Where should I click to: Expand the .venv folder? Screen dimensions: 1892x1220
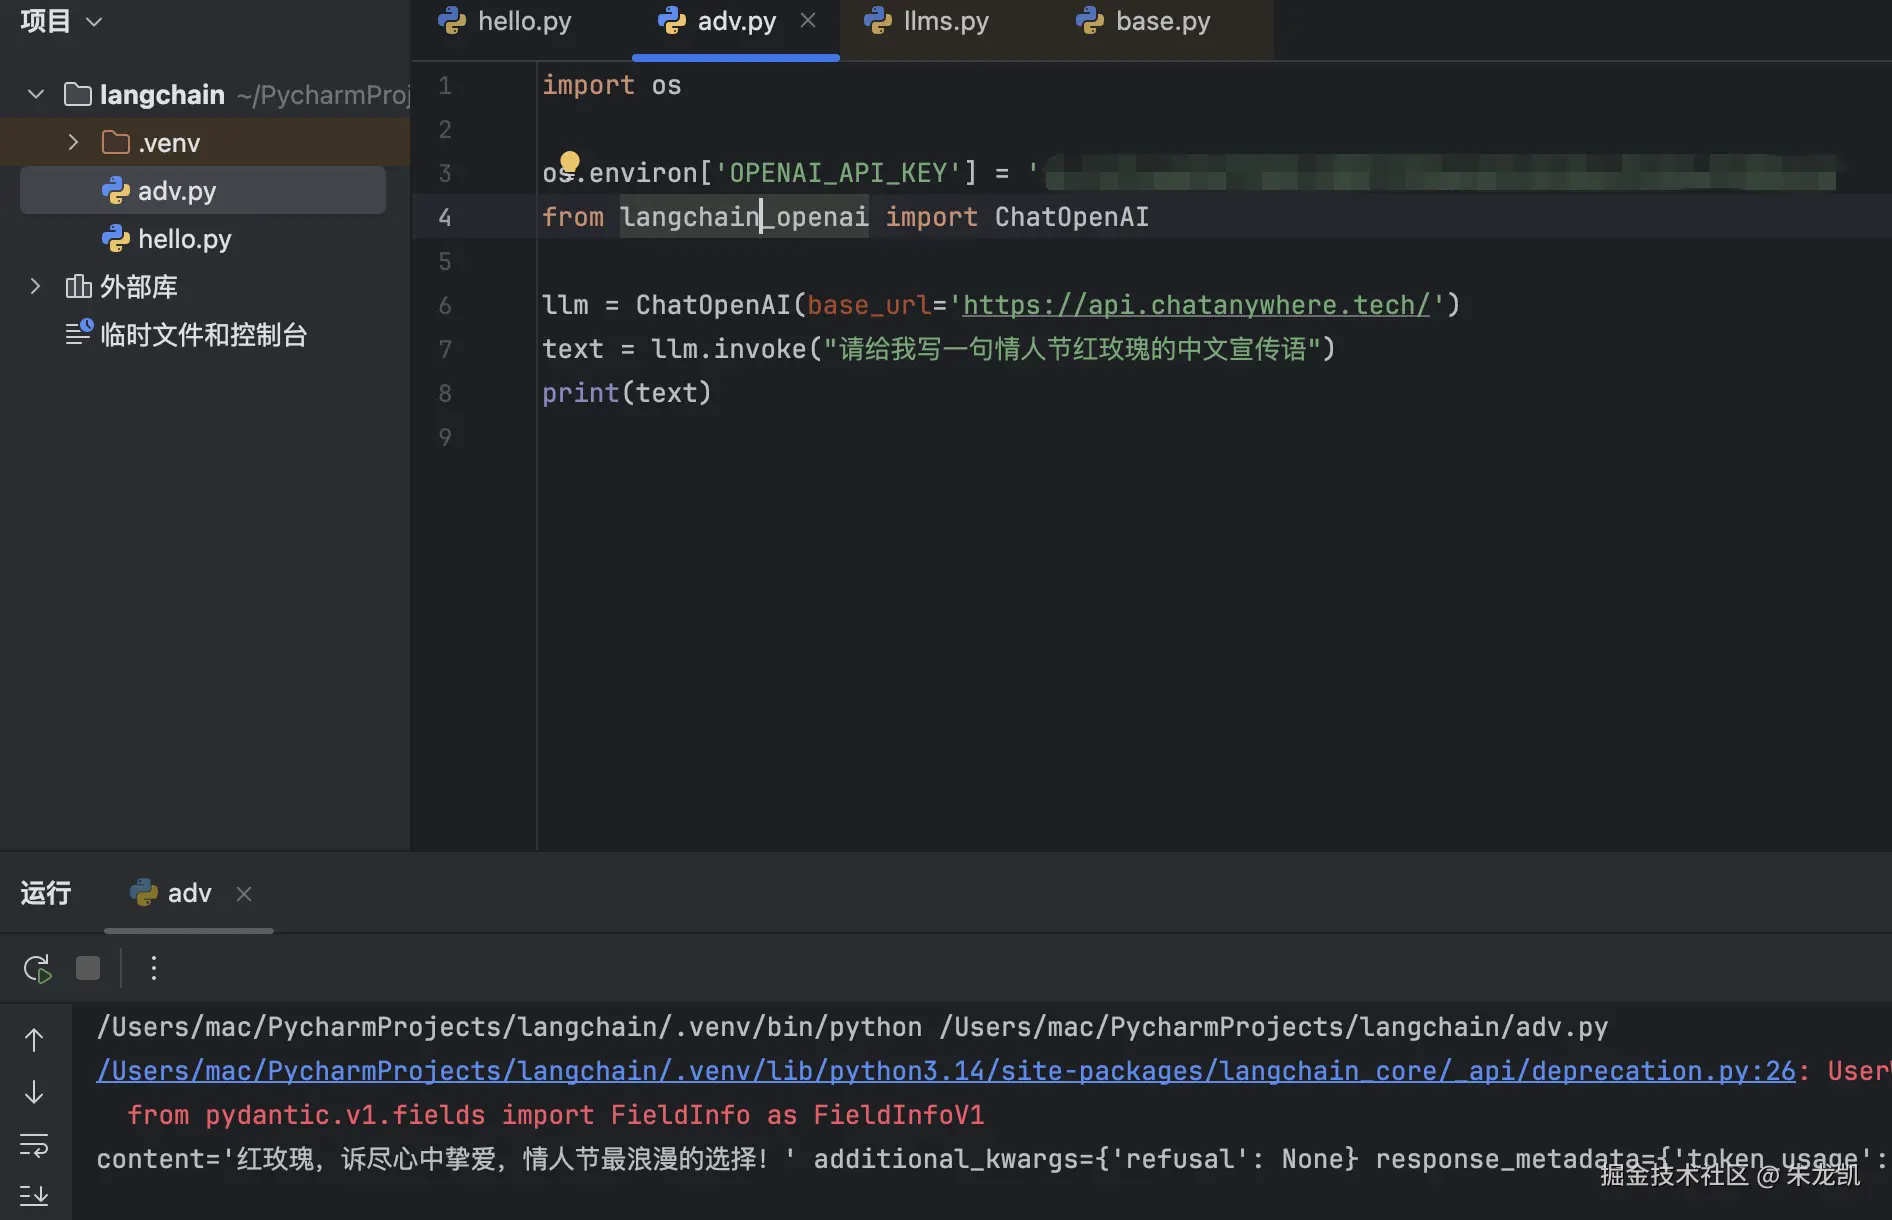[x=73, y=143]
